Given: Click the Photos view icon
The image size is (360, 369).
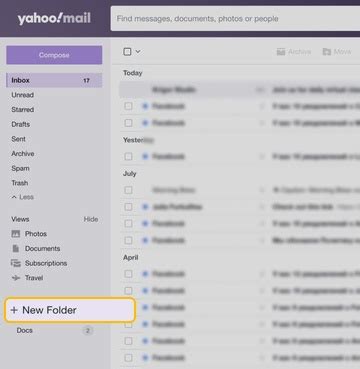Looking at the screenshot, I should pos(16,234).
